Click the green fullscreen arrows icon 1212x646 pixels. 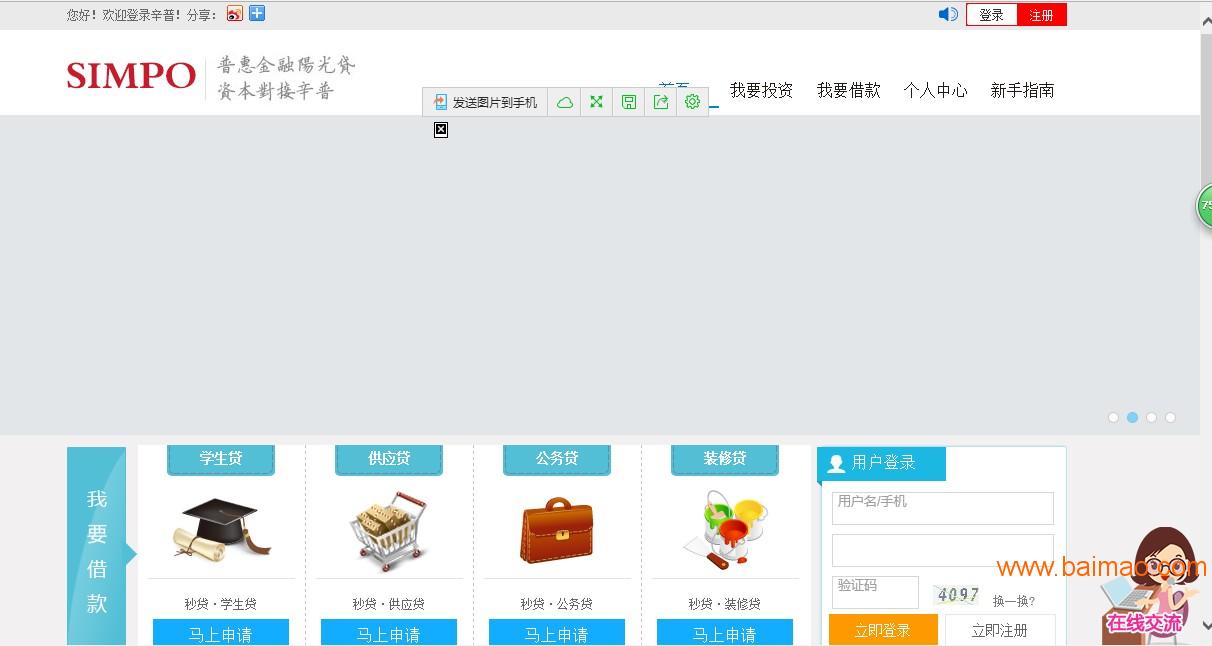pos(597,102)
